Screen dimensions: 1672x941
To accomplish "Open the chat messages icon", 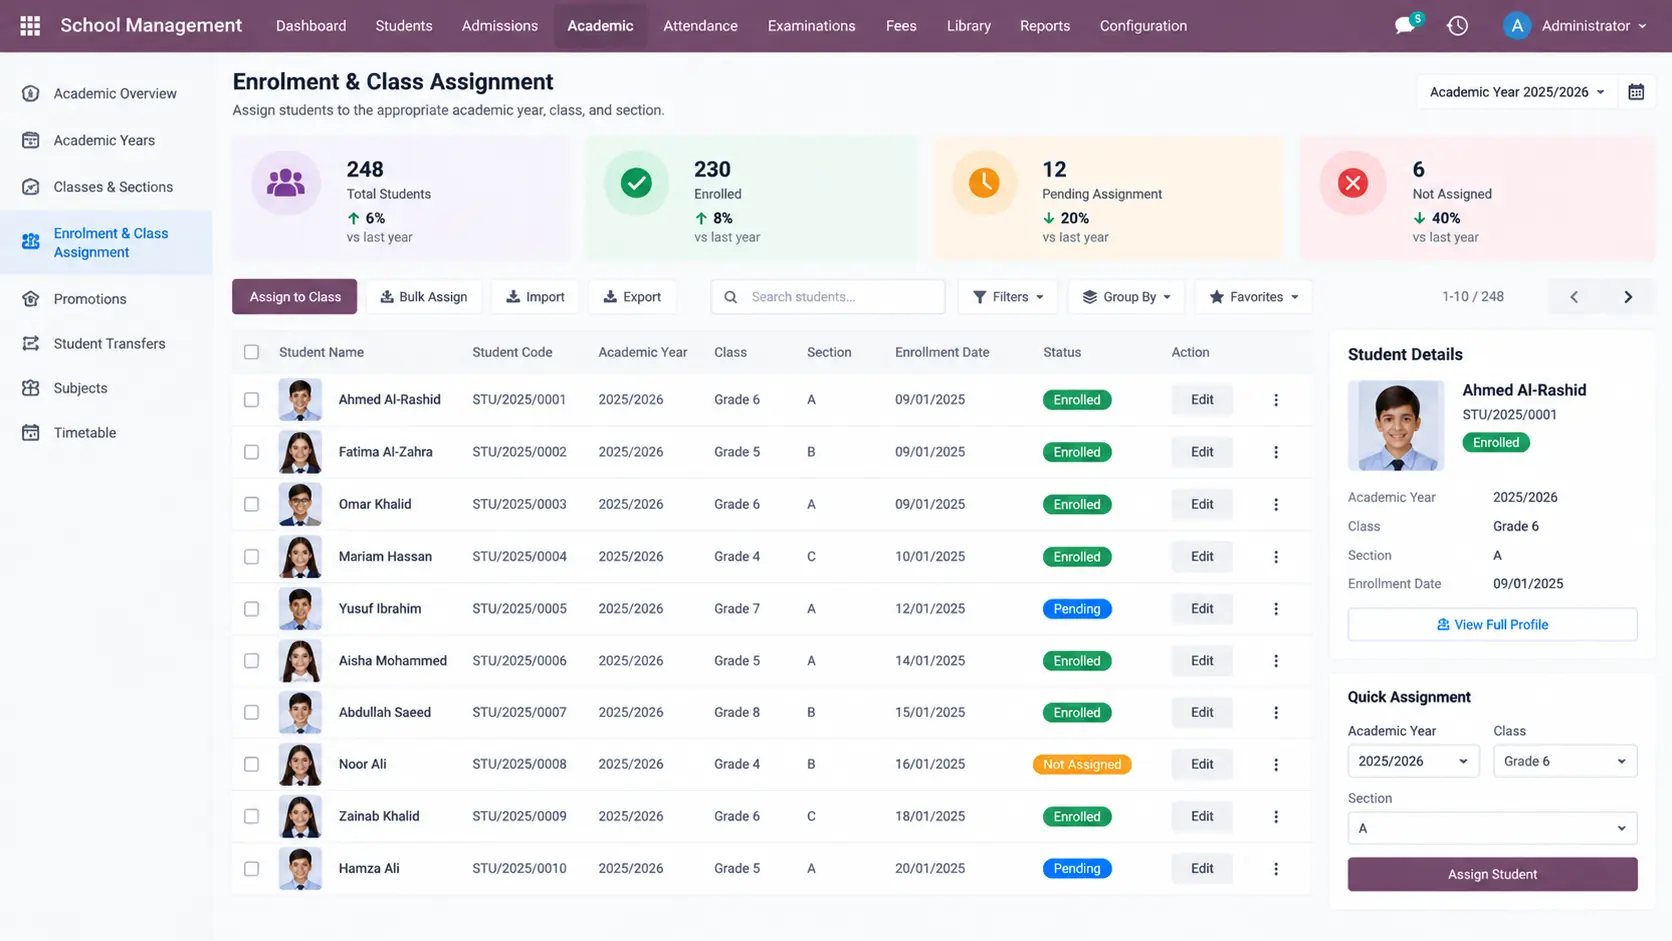I will pos(1406,25).
